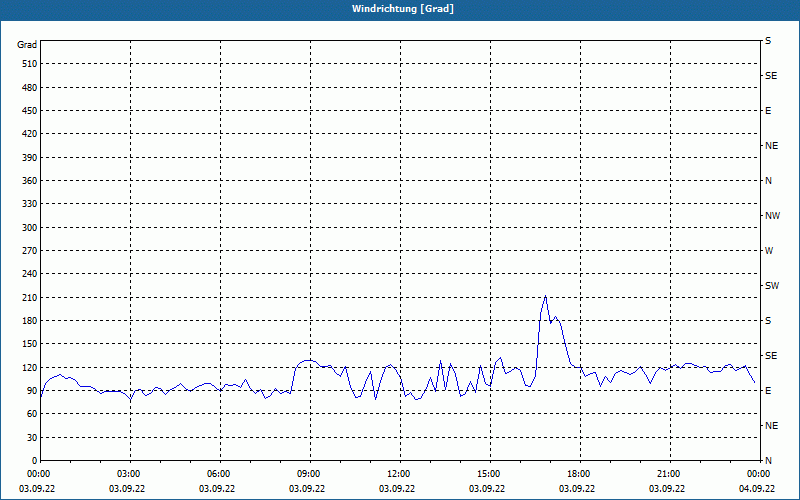
Task: Click the blue line's highest peak near 210
Action: coord(545,296)
